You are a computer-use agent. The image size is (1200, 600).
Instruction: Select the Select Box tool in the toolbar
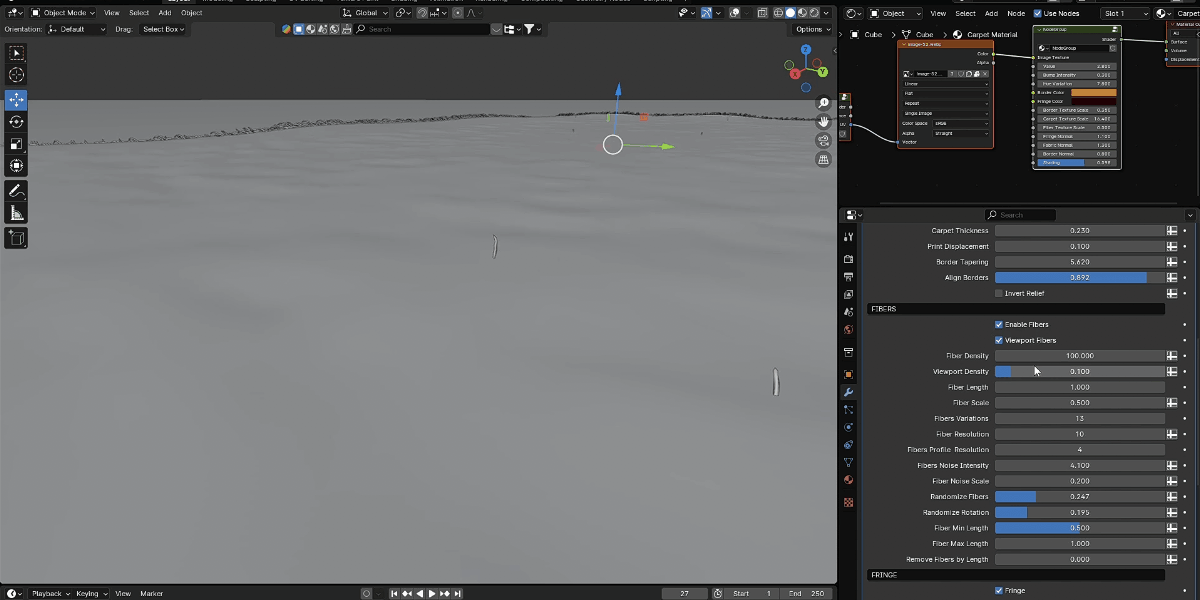pos(16,53)
